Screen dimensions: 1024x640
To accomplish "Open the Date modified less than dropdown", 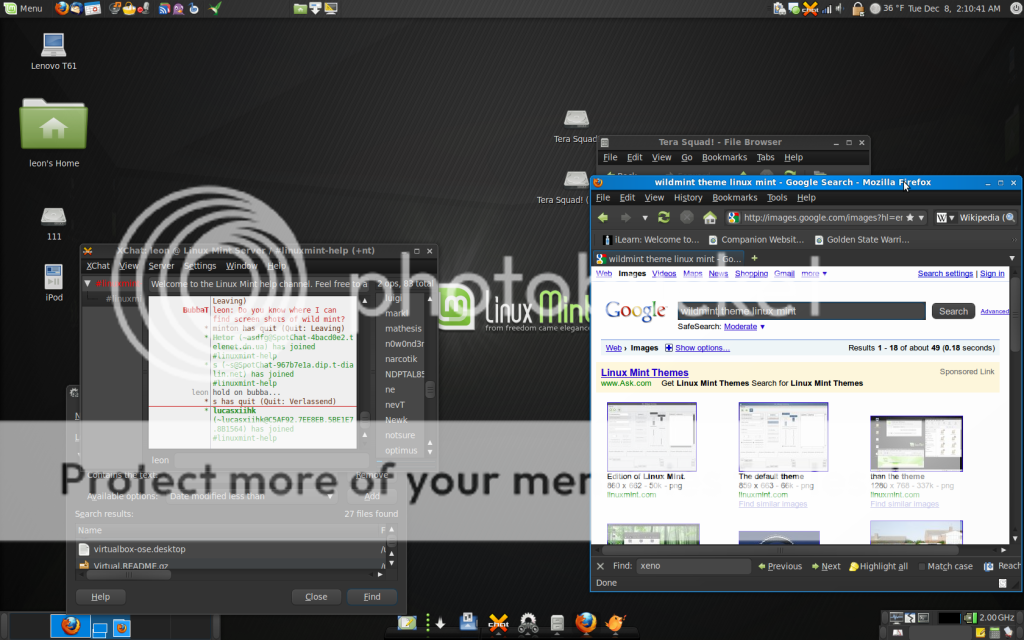I will coord(251,496).
